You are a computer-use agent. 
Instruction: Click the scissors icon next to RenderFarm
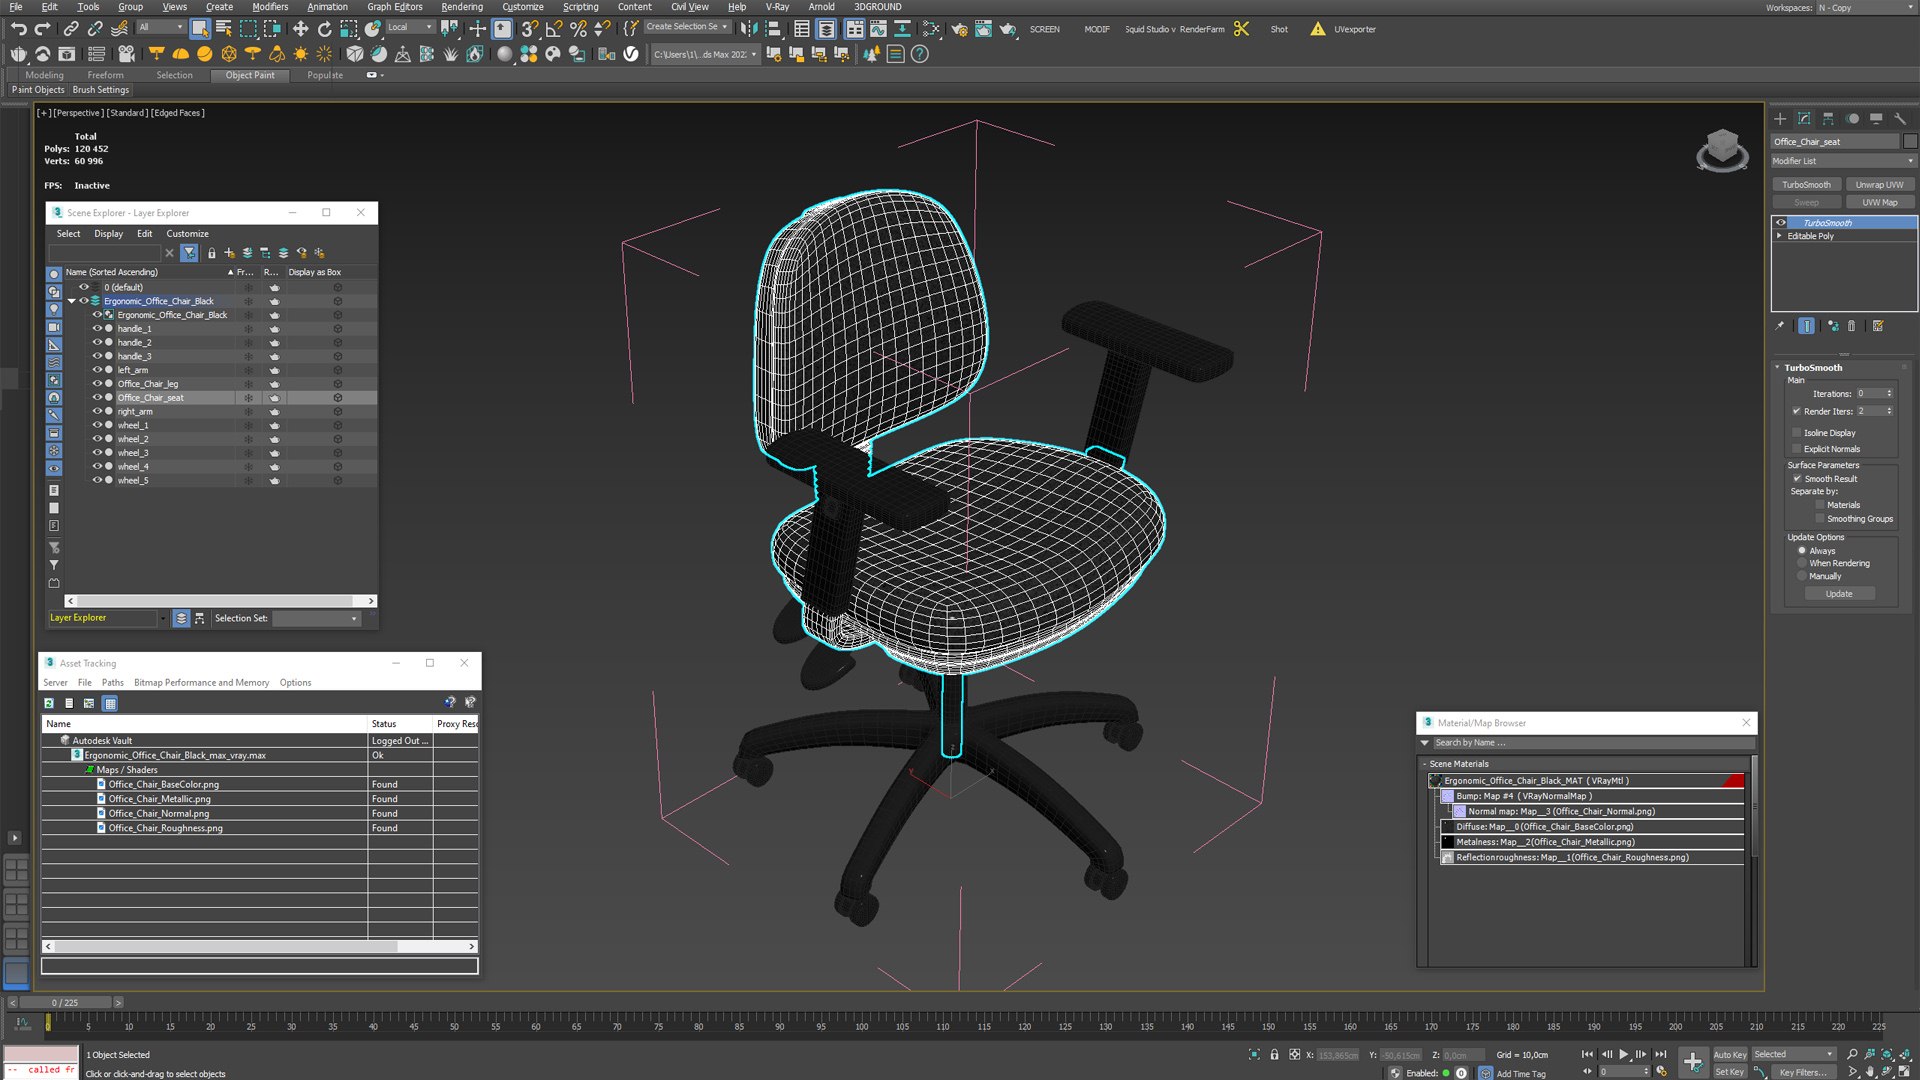click(1241, 29)
